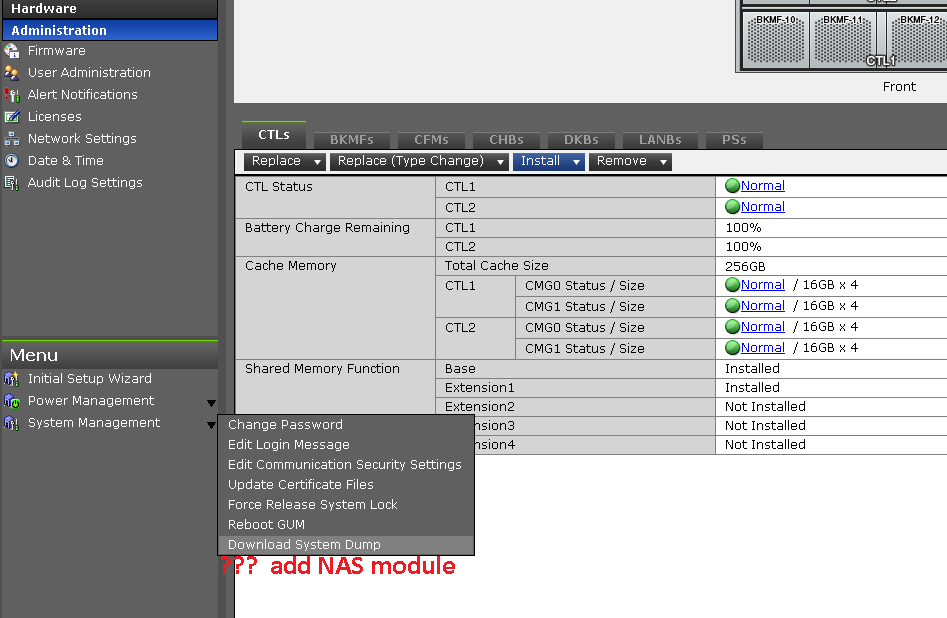This screenshot has height=618, width=947.
Task: Click green icon for CTL1 CMG1 status
Action: pos(732,306)
